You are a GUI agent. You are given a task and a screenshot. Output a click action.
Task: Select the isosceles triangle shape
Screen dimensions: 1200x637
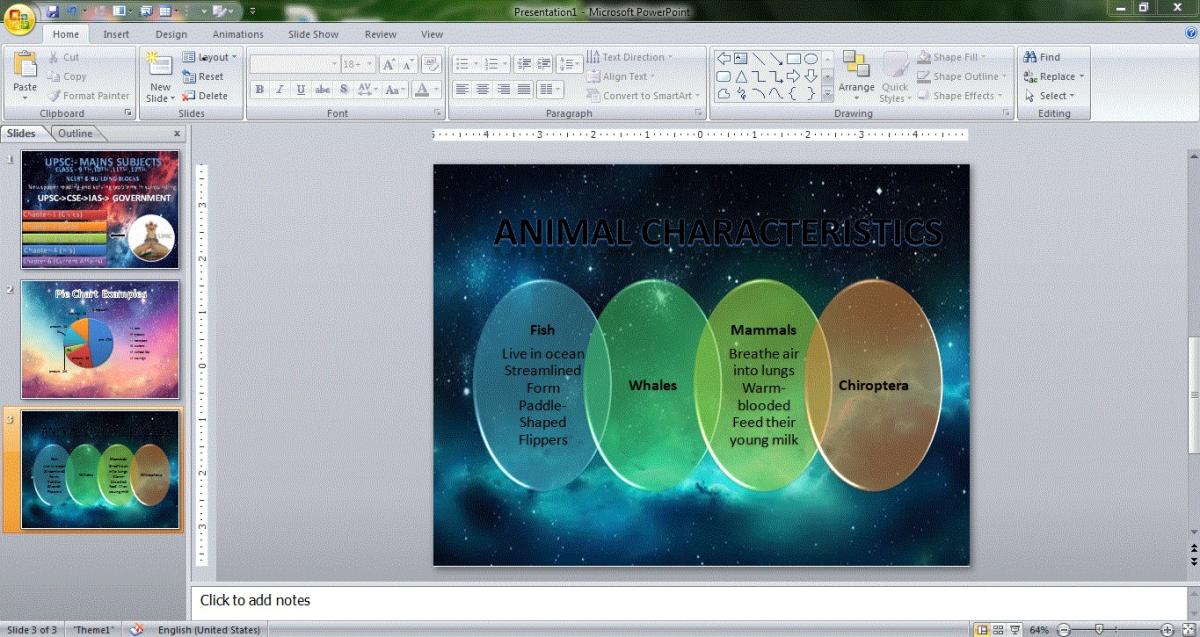741,76
